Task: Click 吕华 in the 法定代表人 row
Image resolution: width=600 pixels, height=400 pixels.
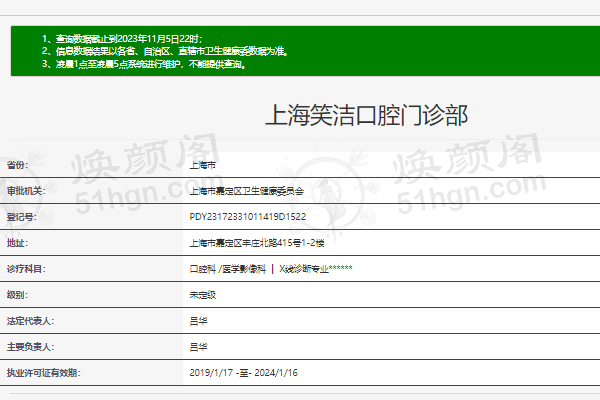Action: (x=198, y=321)
